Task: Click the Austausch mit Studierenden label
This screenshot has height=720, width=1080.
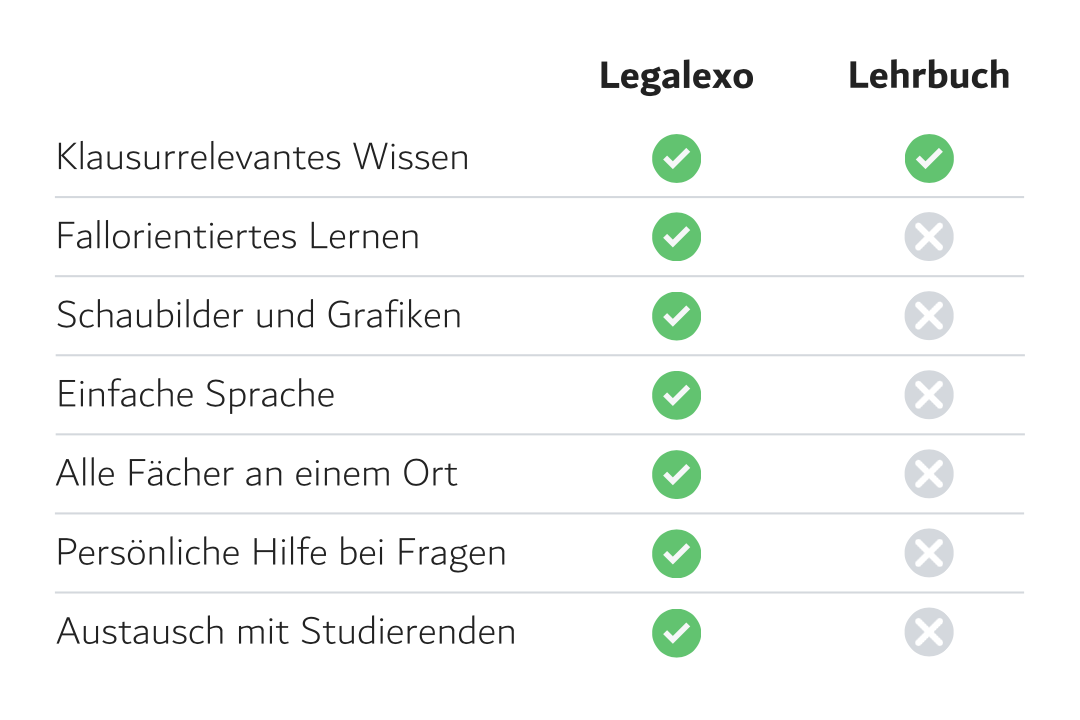Action: tap(286, 632)
